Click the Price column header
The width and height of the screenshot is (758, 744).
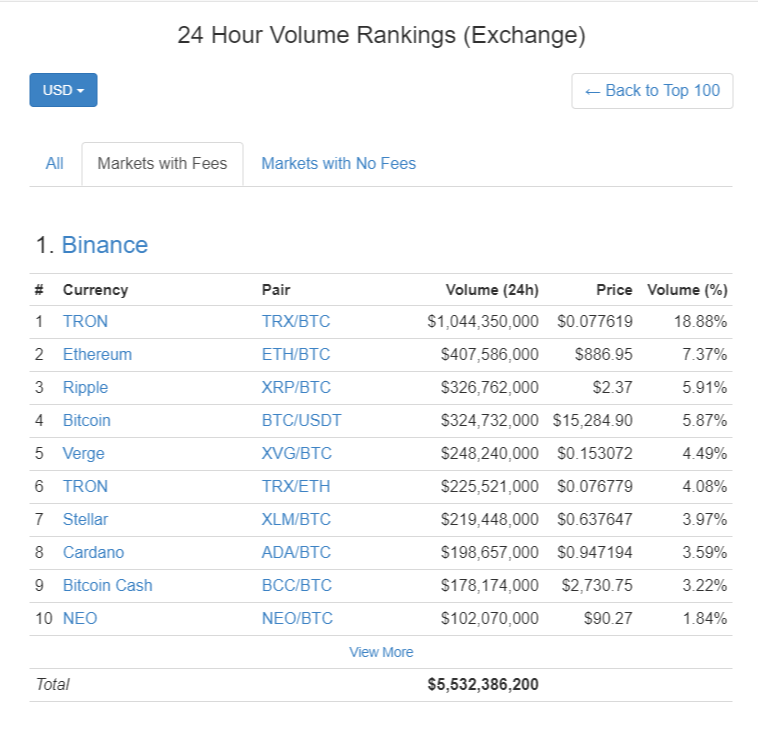(x=614, y=290)
